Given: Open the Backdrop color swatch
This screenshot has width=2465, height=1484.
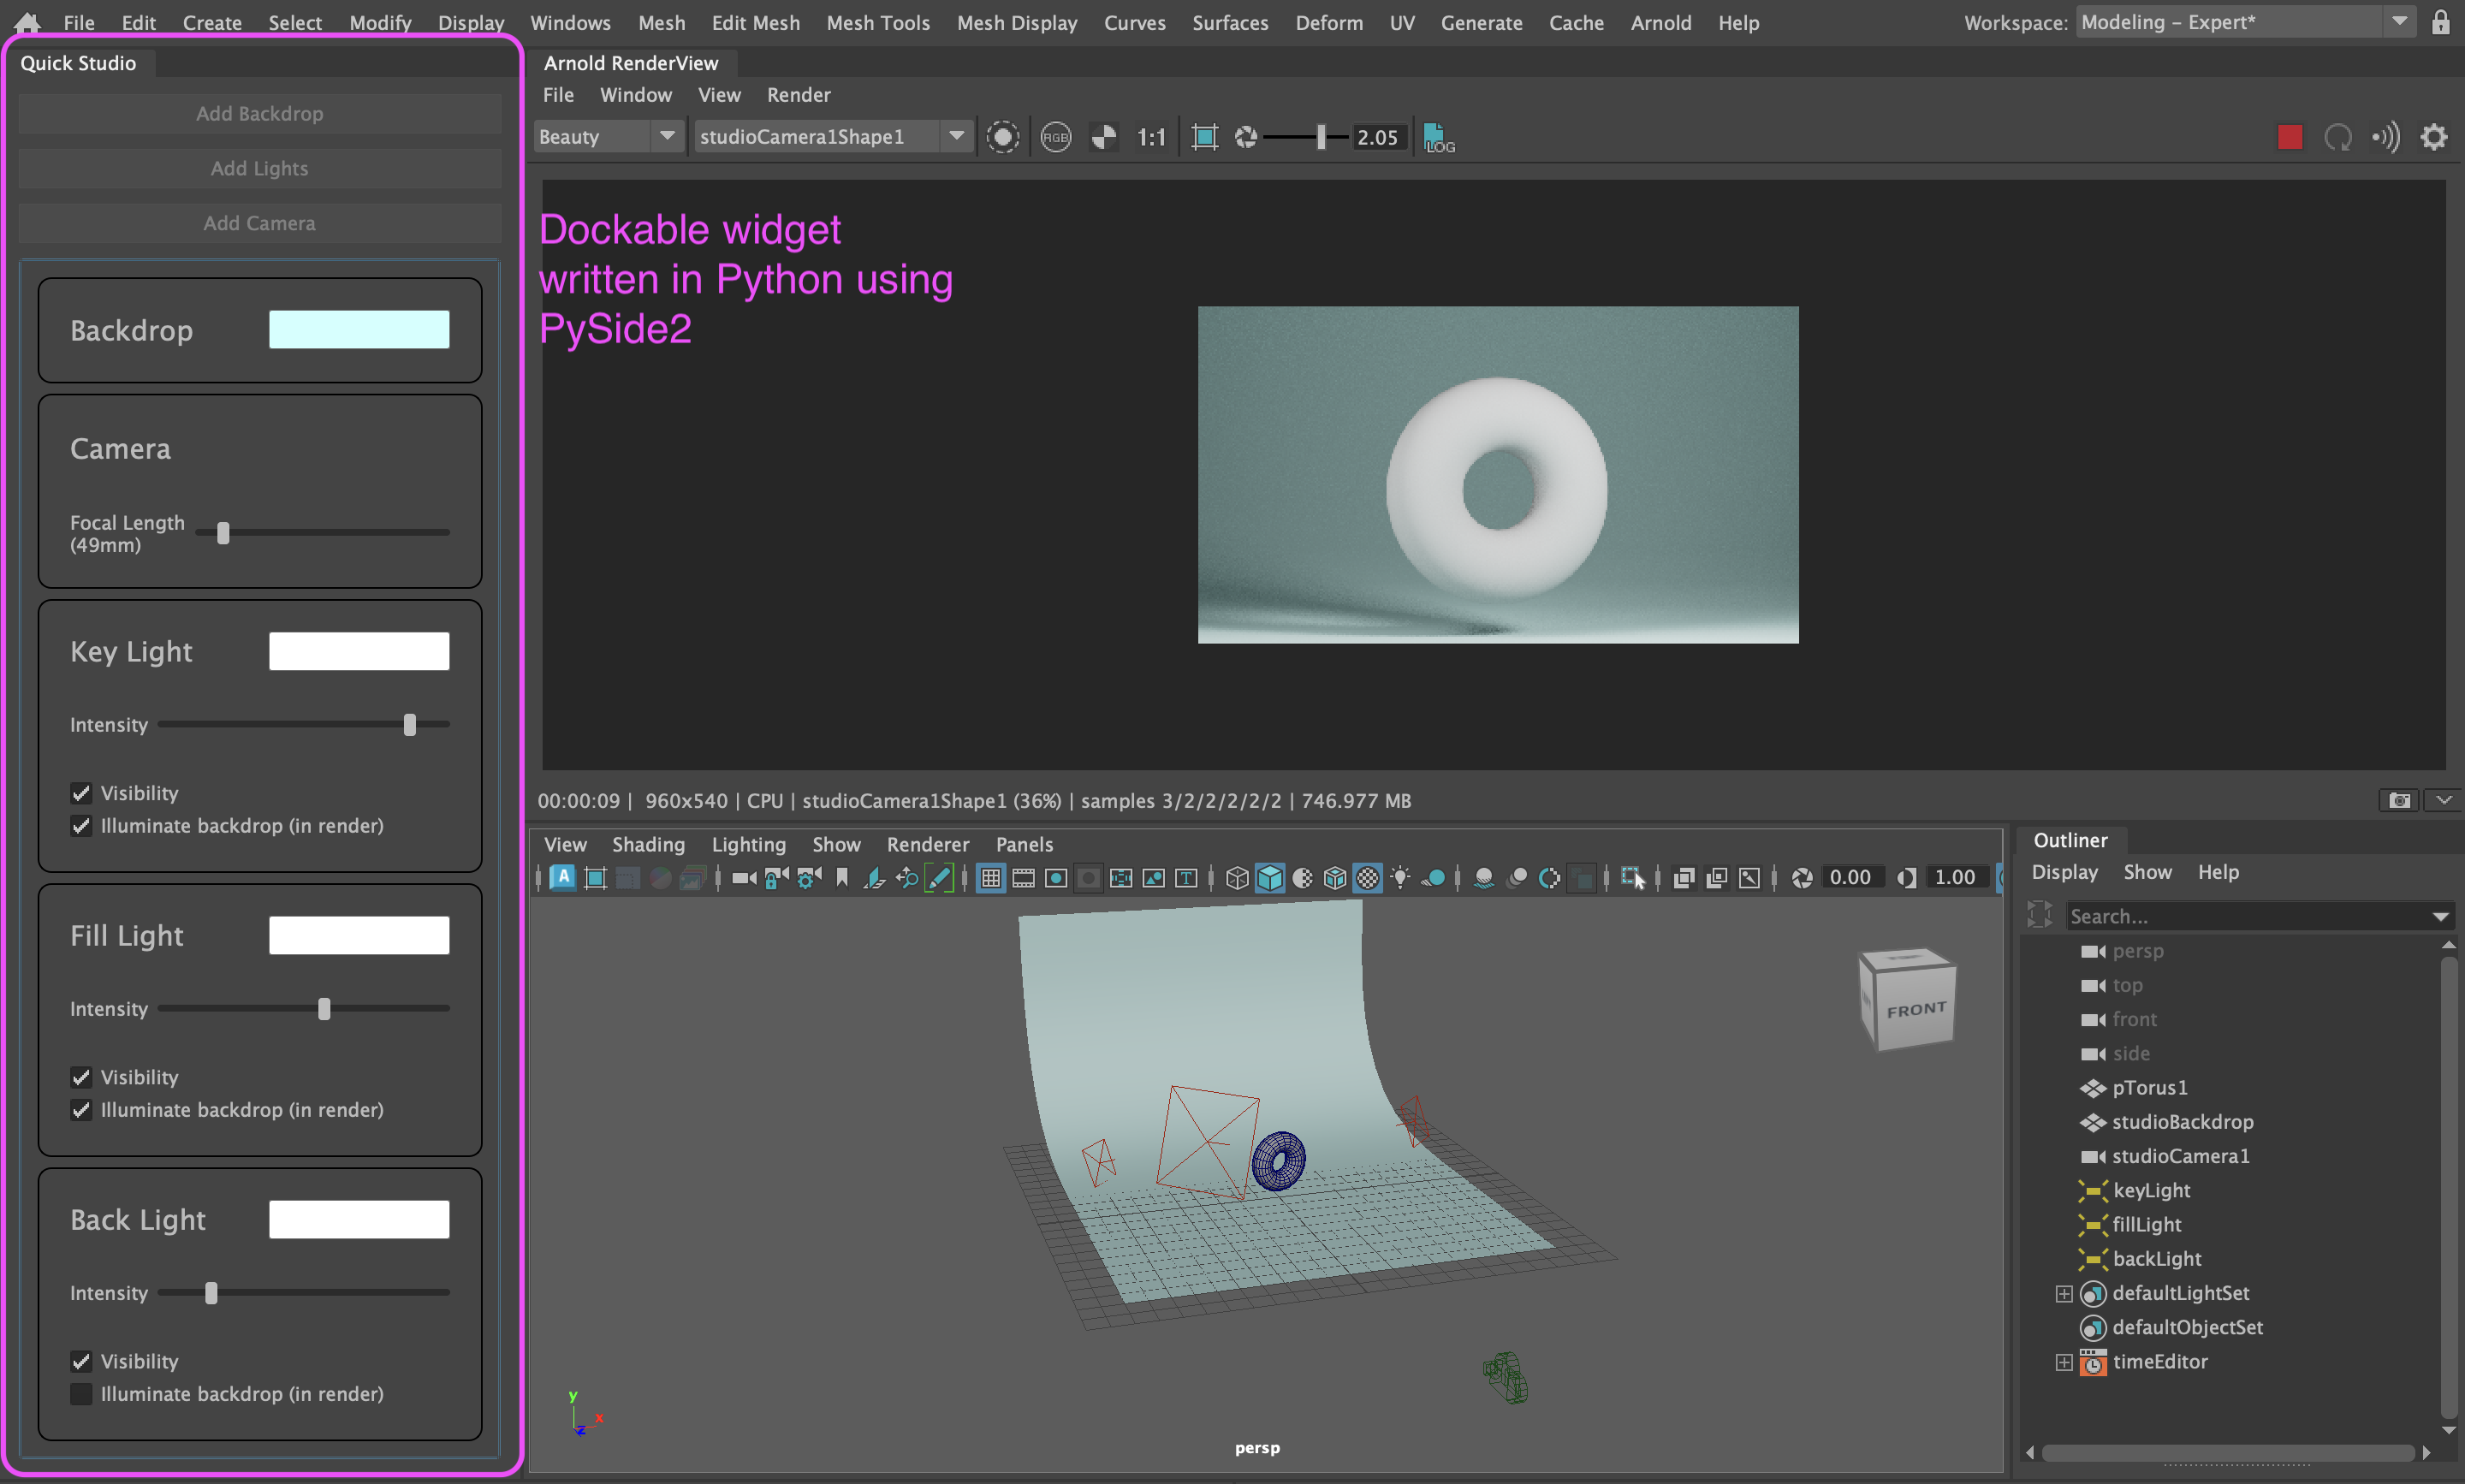Looking at the screenshot, I should click(x=358, y=329).
